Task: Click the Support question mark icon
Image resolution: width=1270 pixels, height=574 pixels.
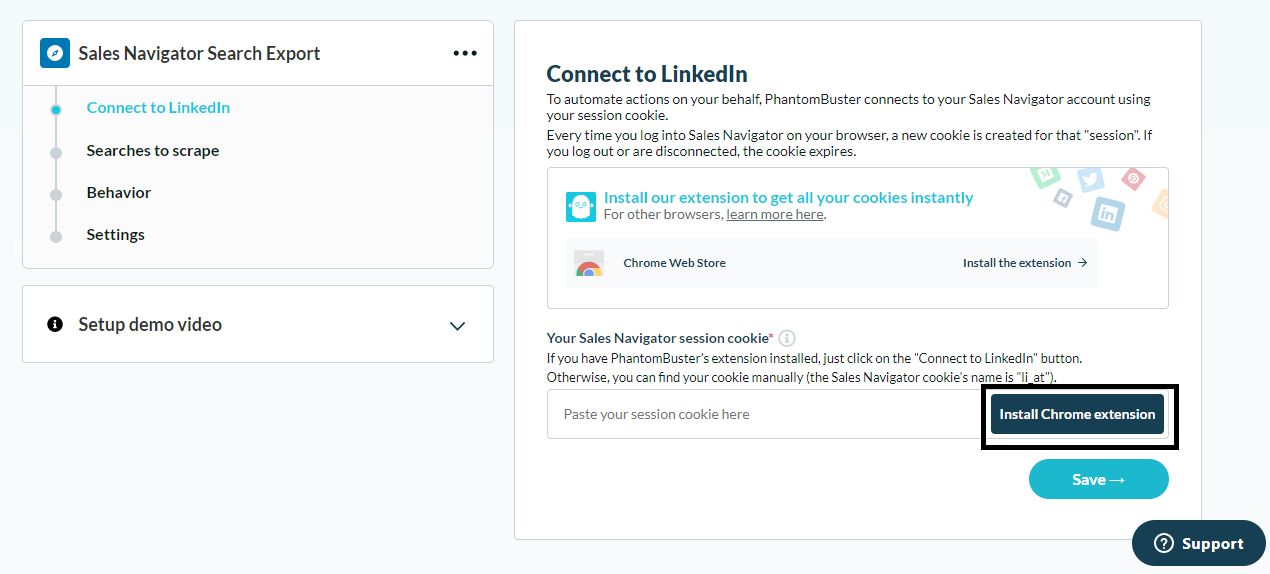Action: (1163, 543)
